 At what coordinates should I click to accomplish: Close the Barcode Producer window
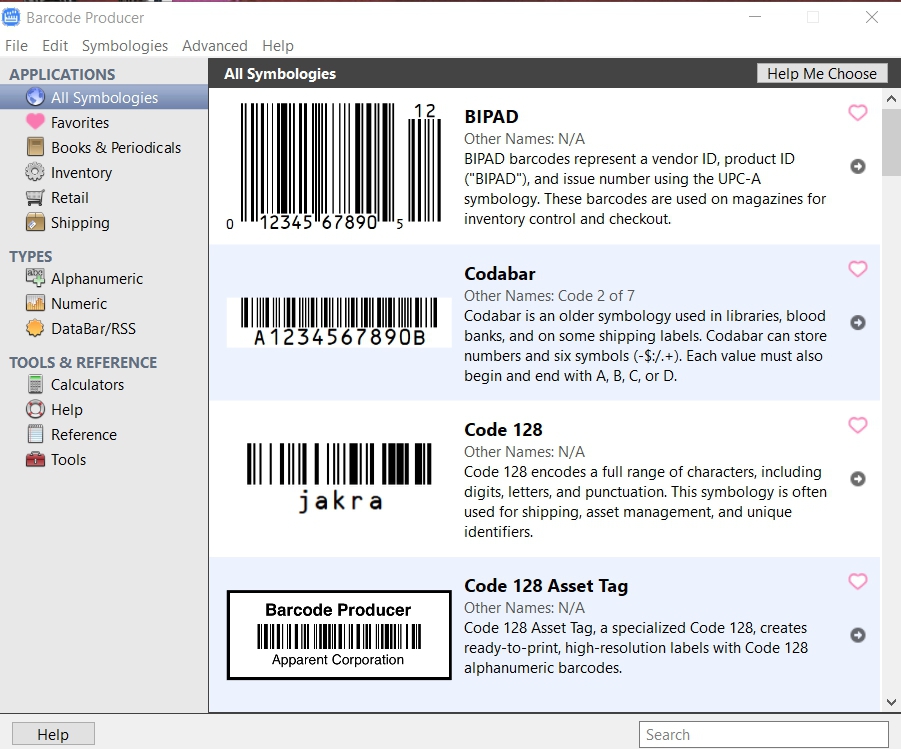[x=872, y=17]
